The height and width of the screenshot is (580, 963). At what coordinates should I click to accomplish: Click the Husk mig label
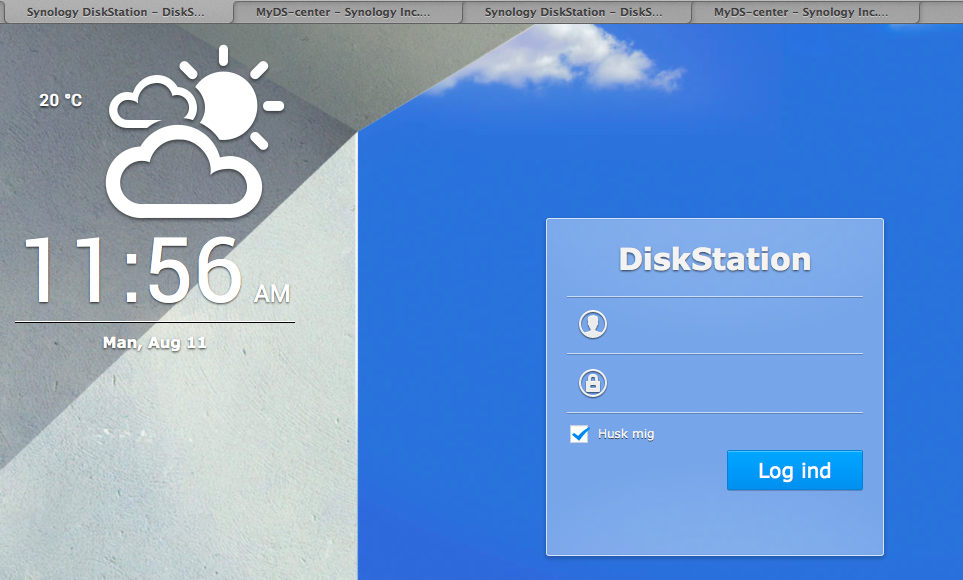[x=626, y=434]
